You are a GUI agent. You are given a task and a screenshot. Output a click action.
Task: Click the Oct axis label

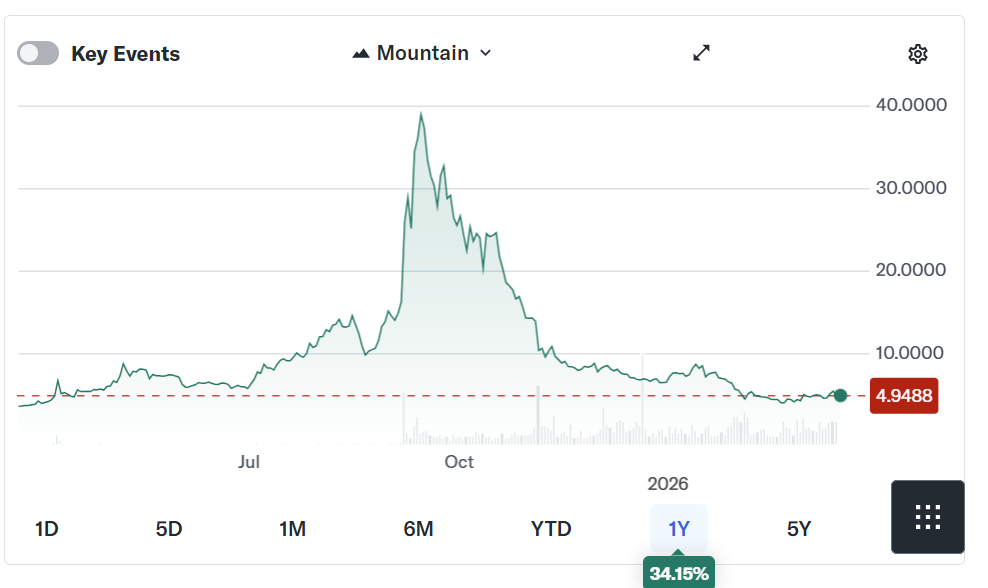point(459,462)
